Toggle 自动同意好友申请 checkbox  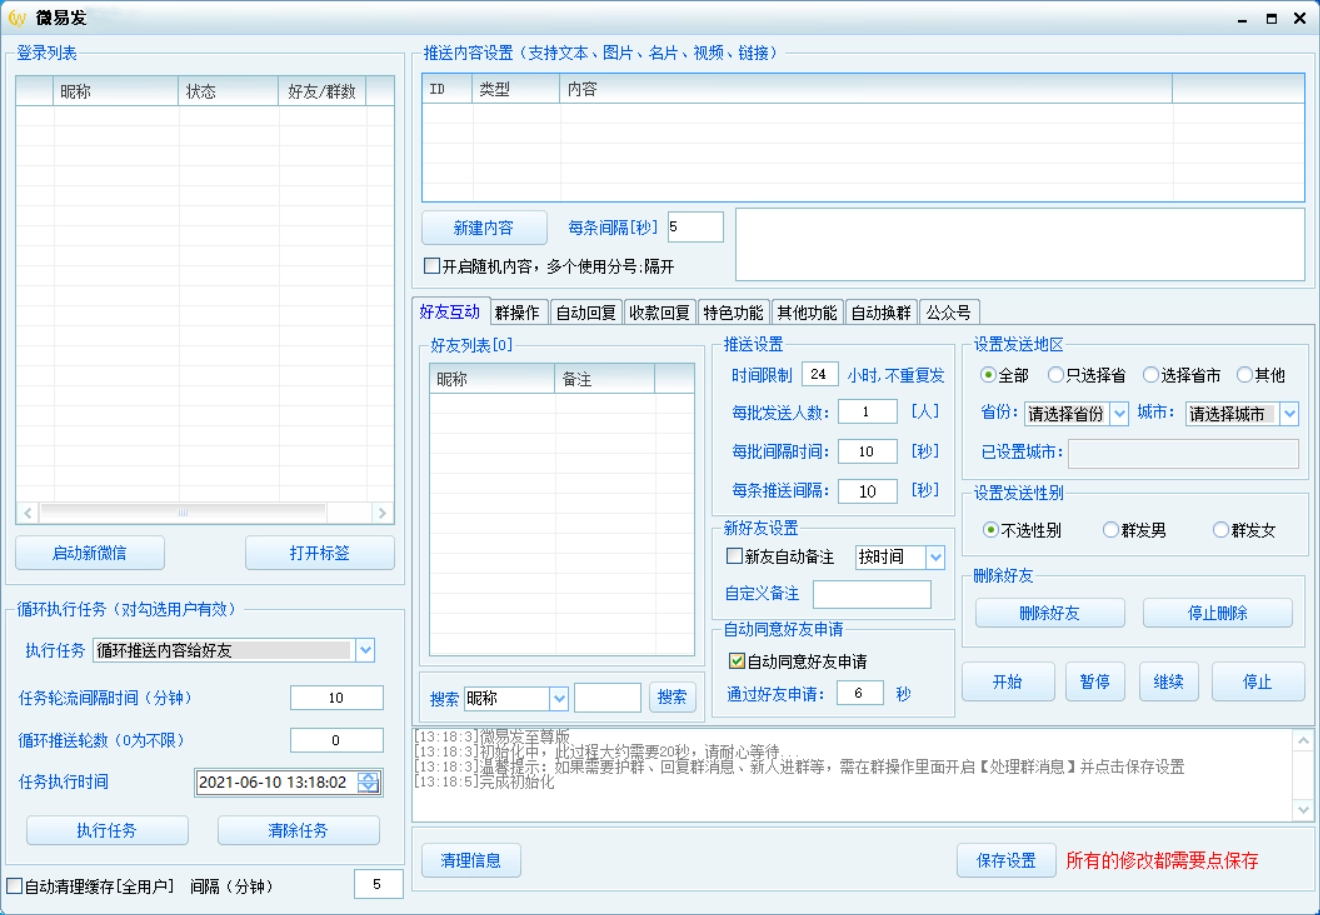(737, 661)
